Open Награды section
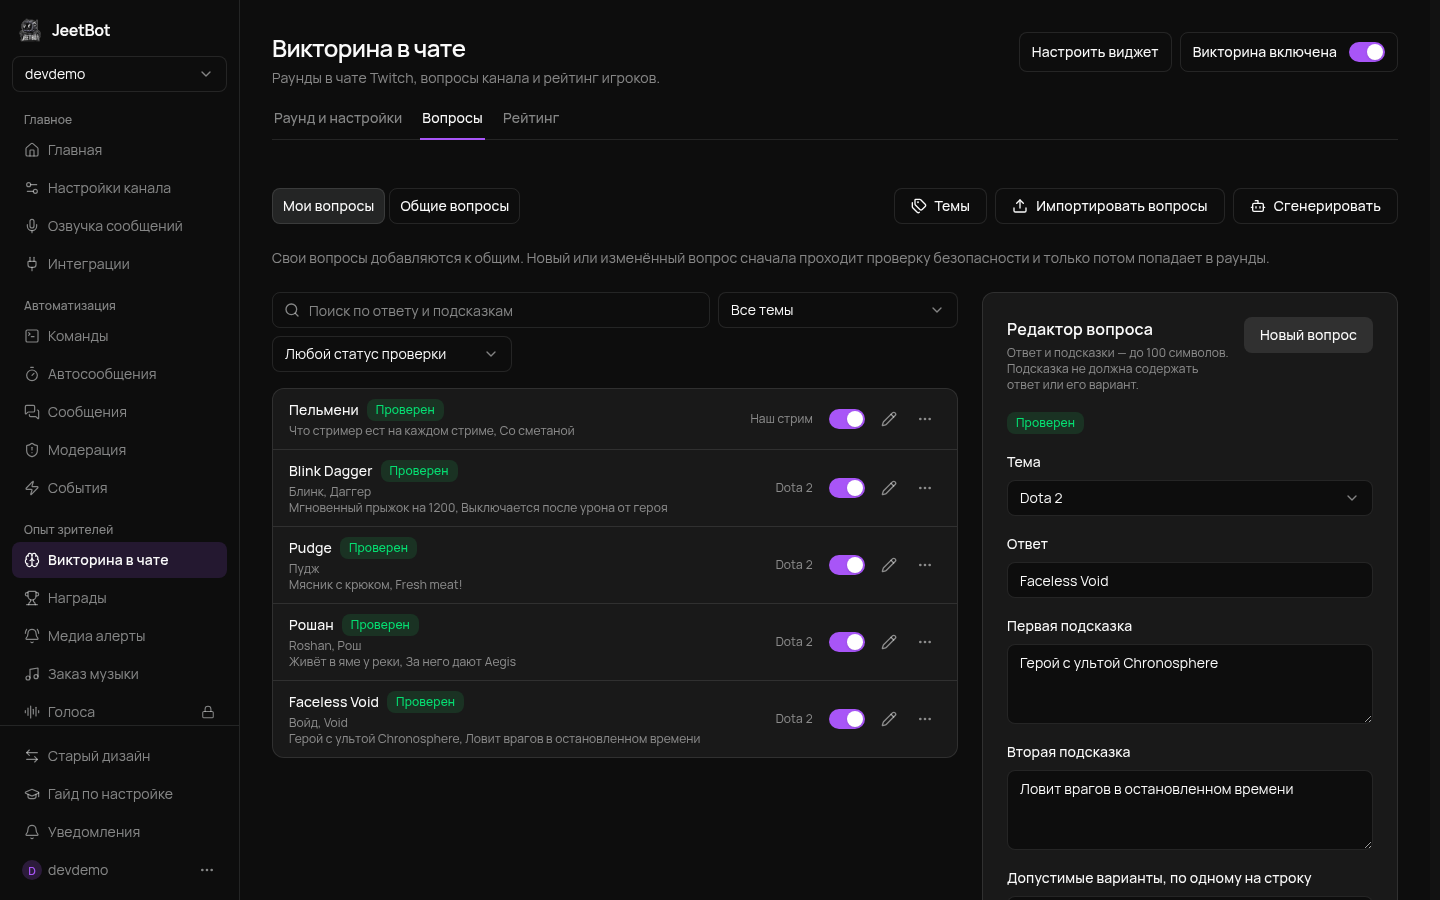This screenshot has height=900, width=1440. (119, 598)
